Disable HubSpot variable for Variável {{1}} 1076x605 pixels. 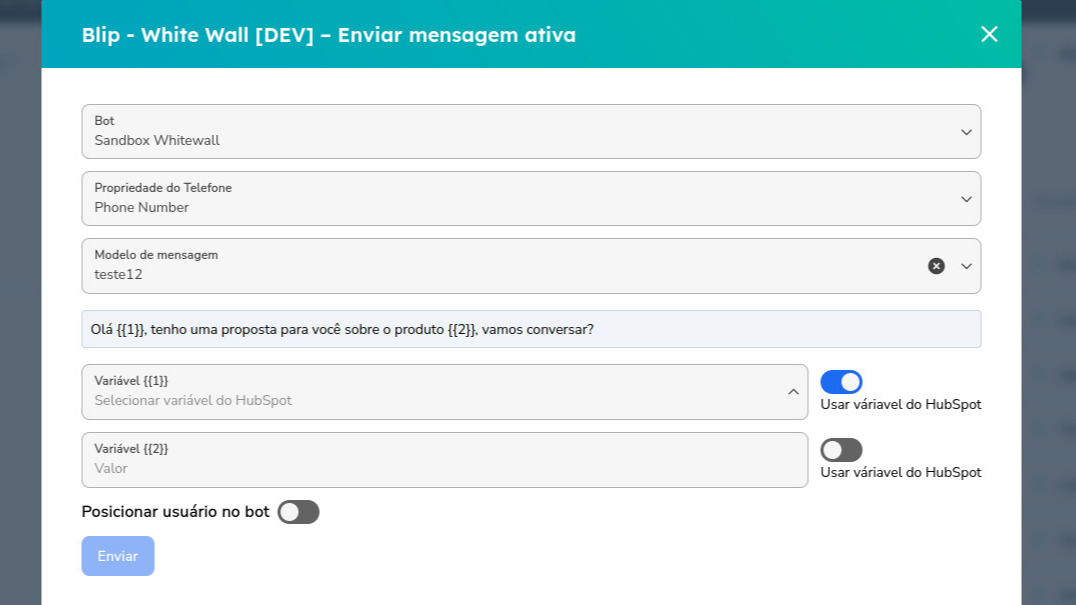coord(841,381)
